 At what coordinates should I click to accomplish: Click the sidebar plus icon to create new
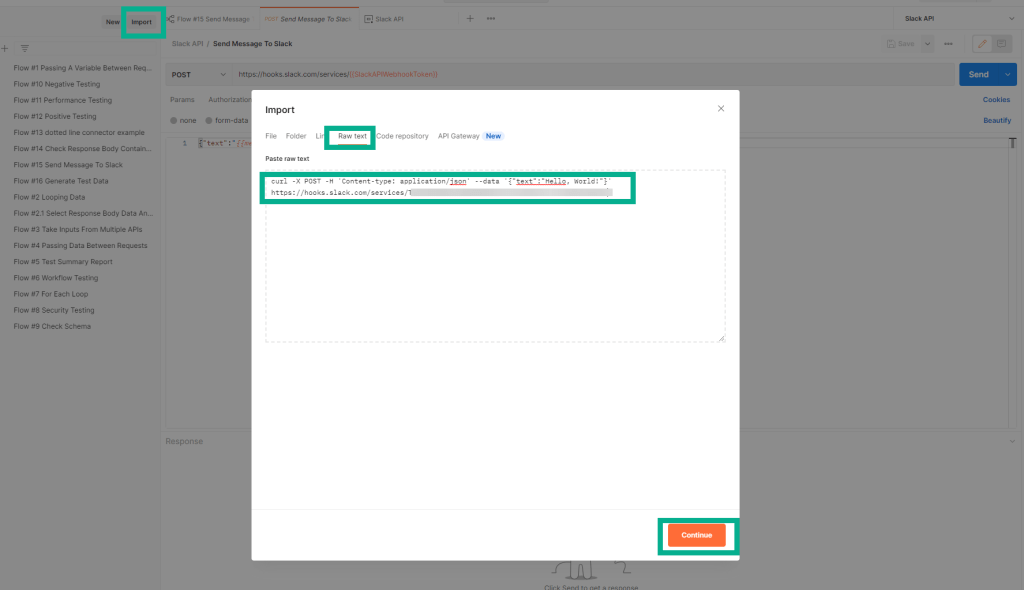pos(5,48)
